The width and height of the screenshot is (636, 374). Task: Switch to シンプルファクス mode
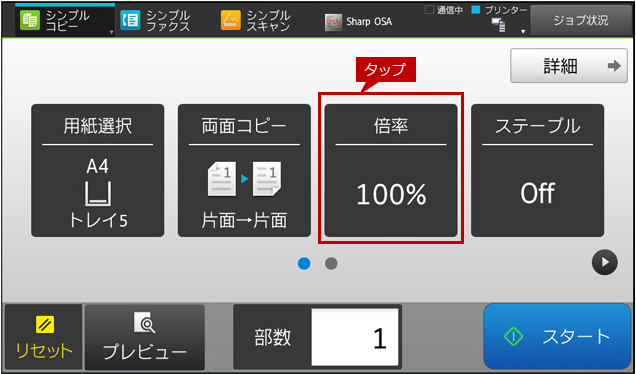pos(155,21)
